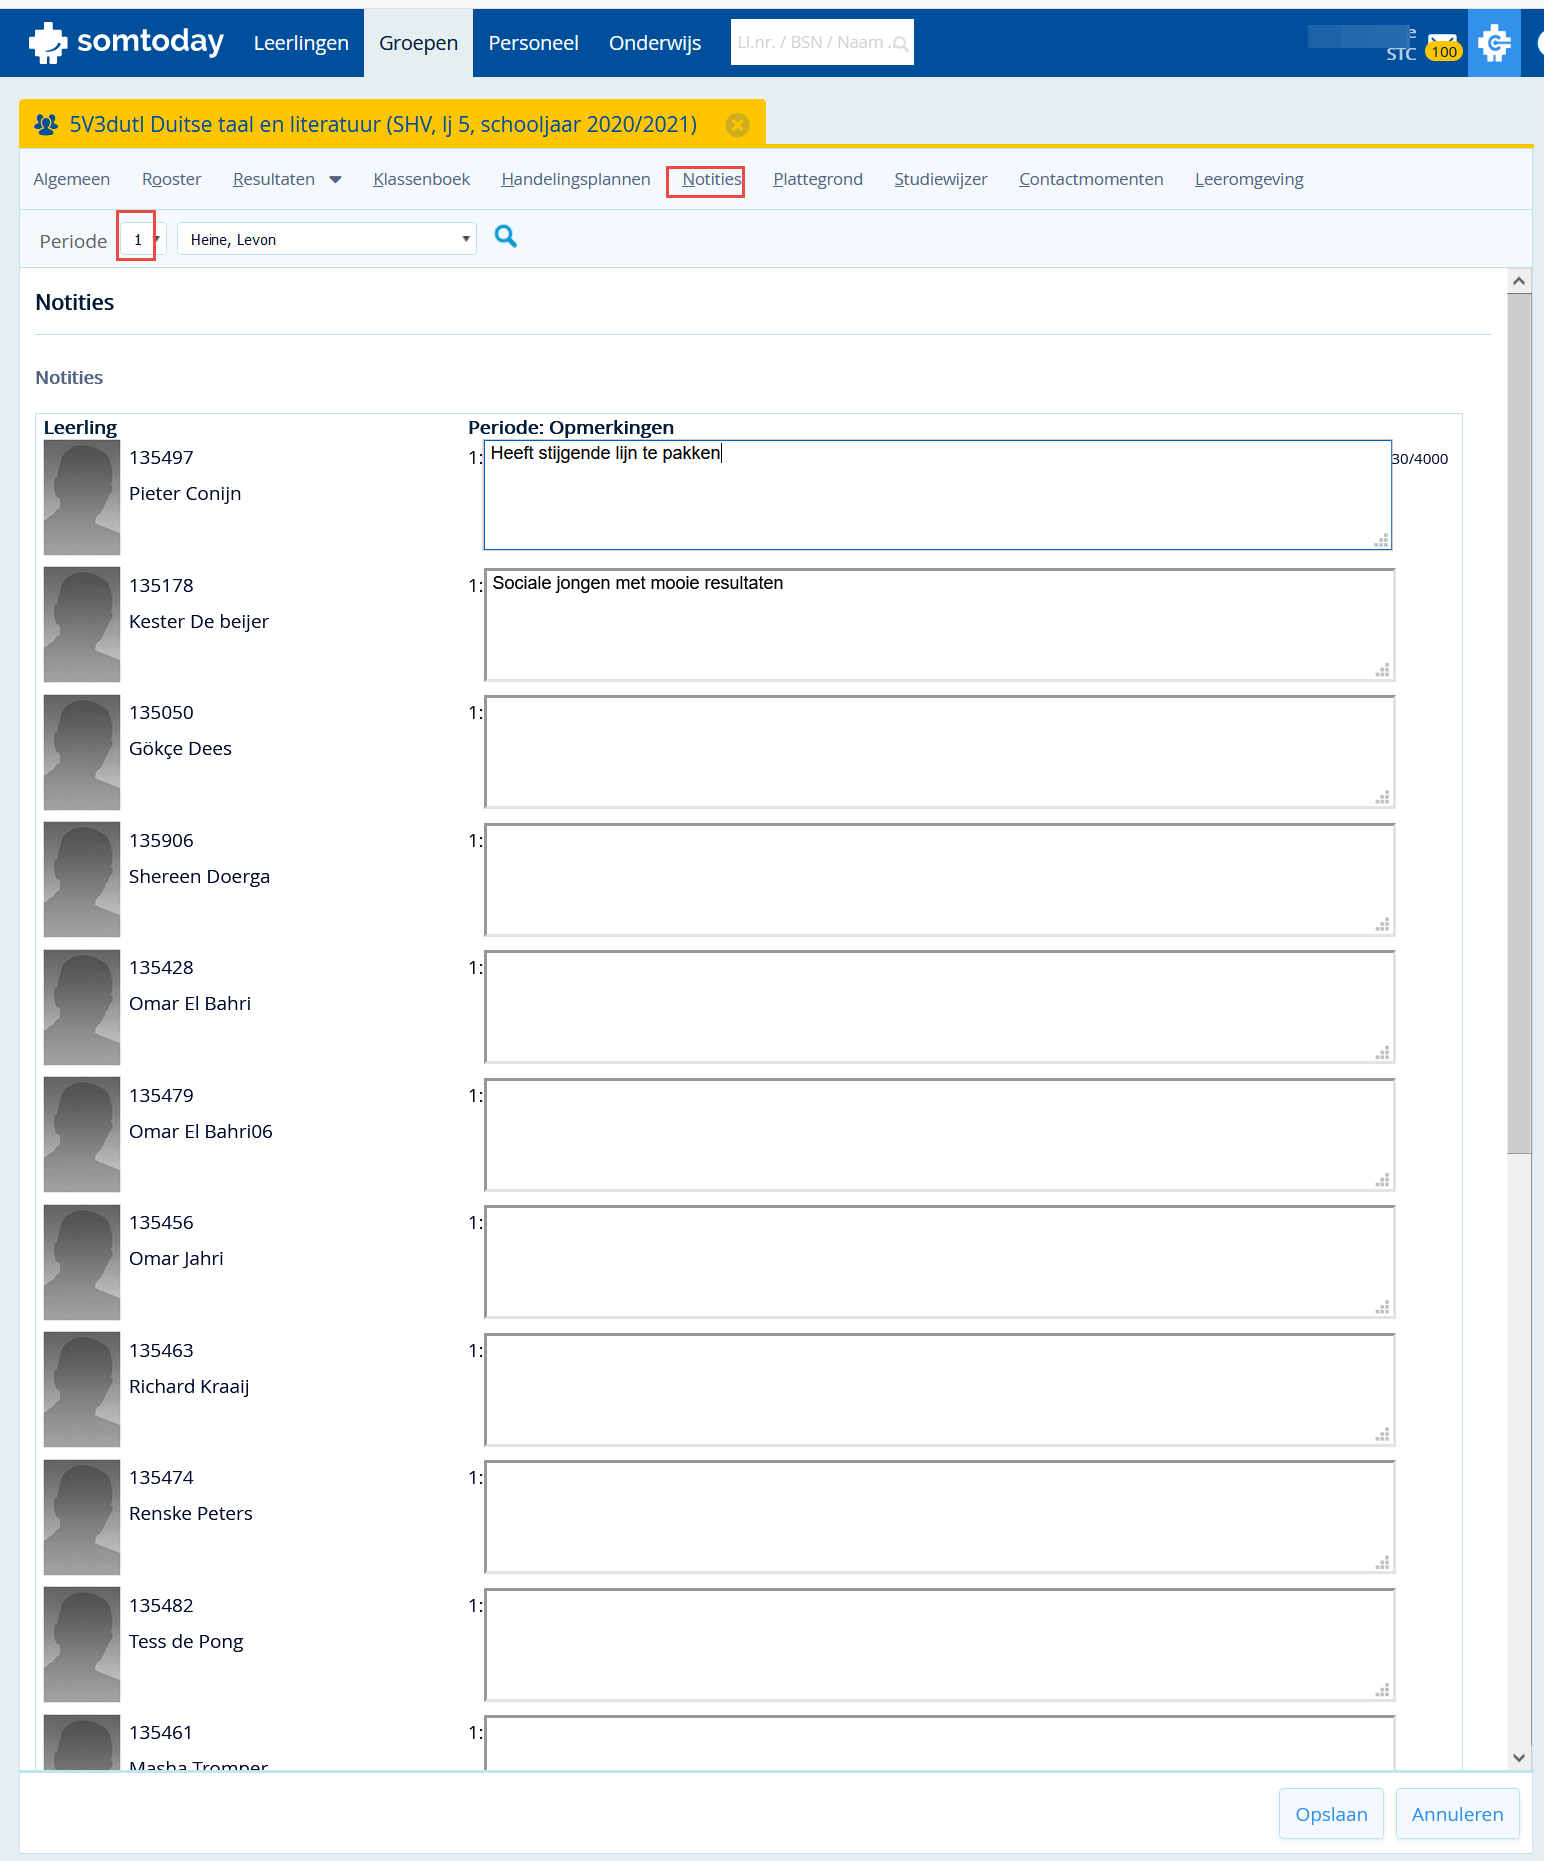Switch to the Algemeen tab
The image size is (1544, 1861).
pyautogui.click(x=72, y=179)
